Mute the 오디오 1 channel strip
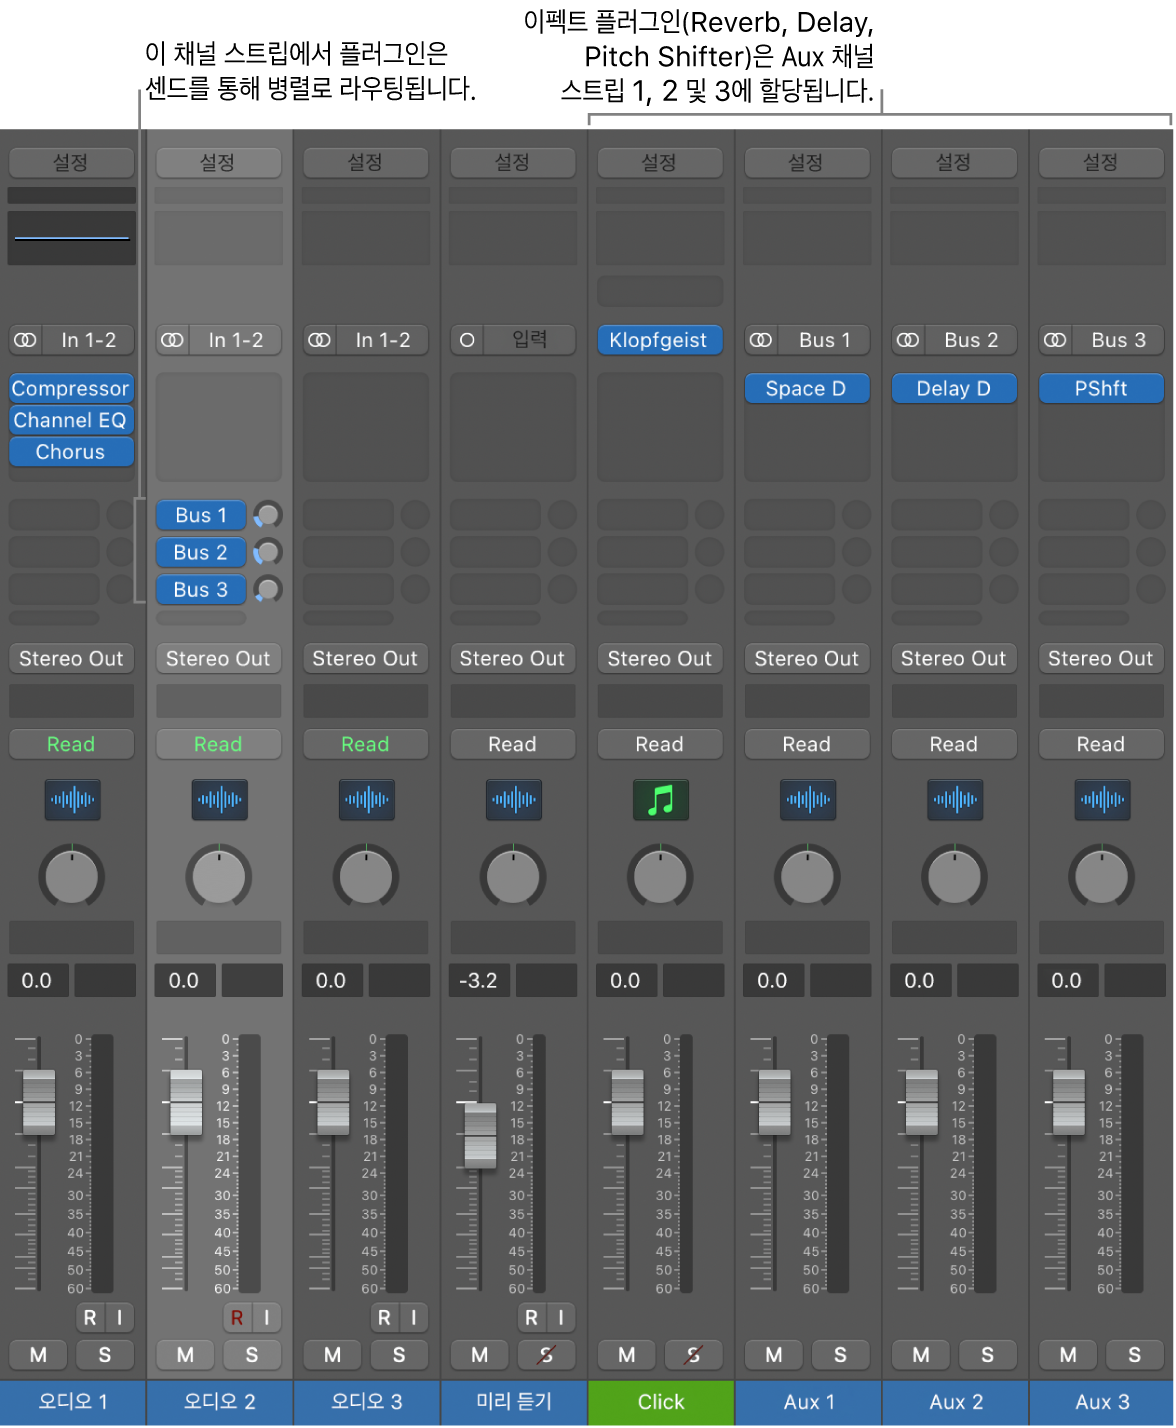 click(38, 1355)
